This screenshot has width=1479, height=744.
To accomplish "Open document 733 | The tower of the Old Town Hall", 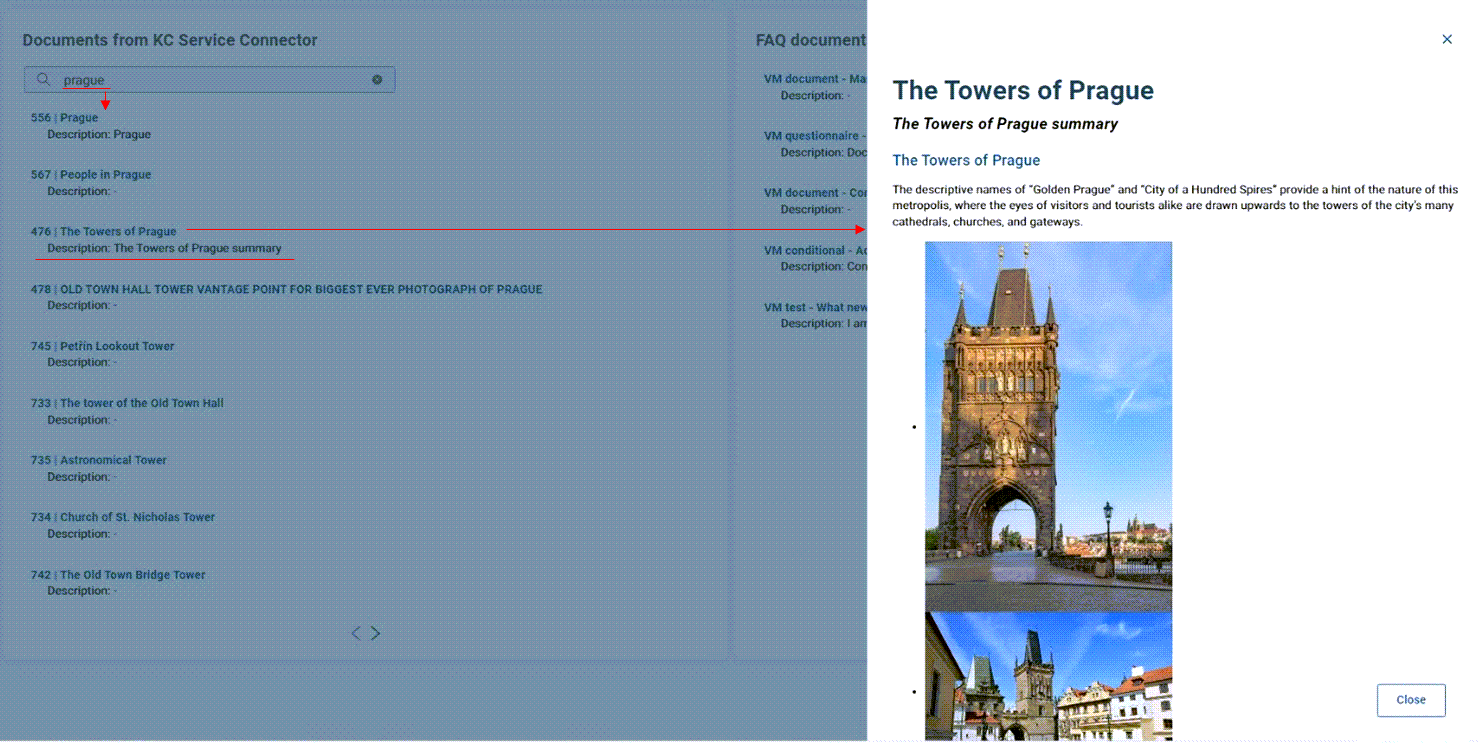I will 128,404.
